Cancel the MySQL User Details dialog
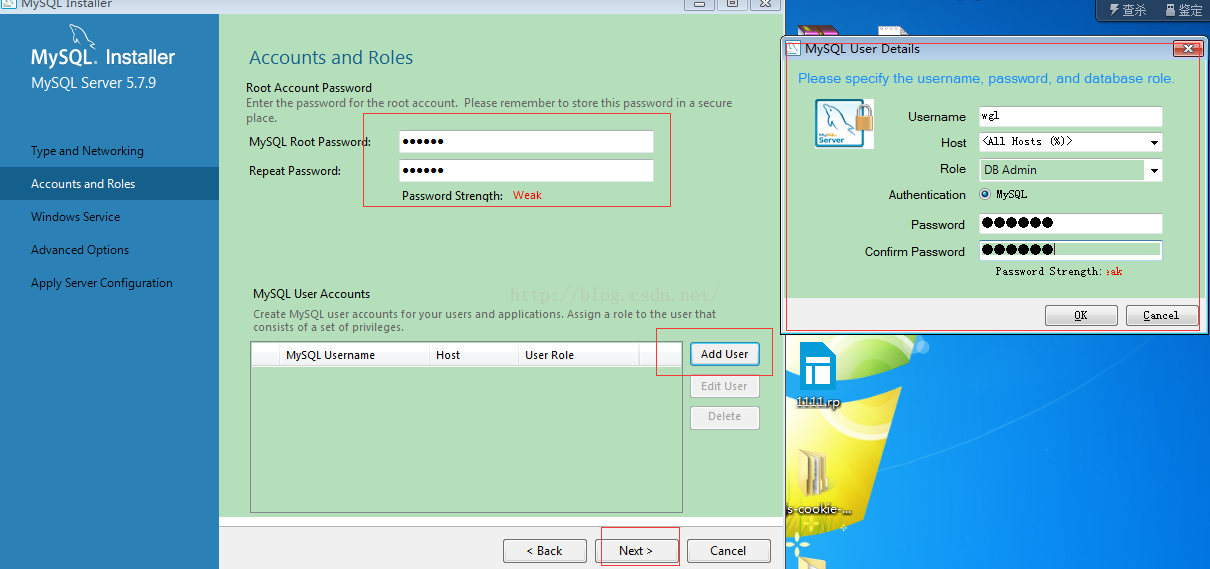 (1161, 315)
